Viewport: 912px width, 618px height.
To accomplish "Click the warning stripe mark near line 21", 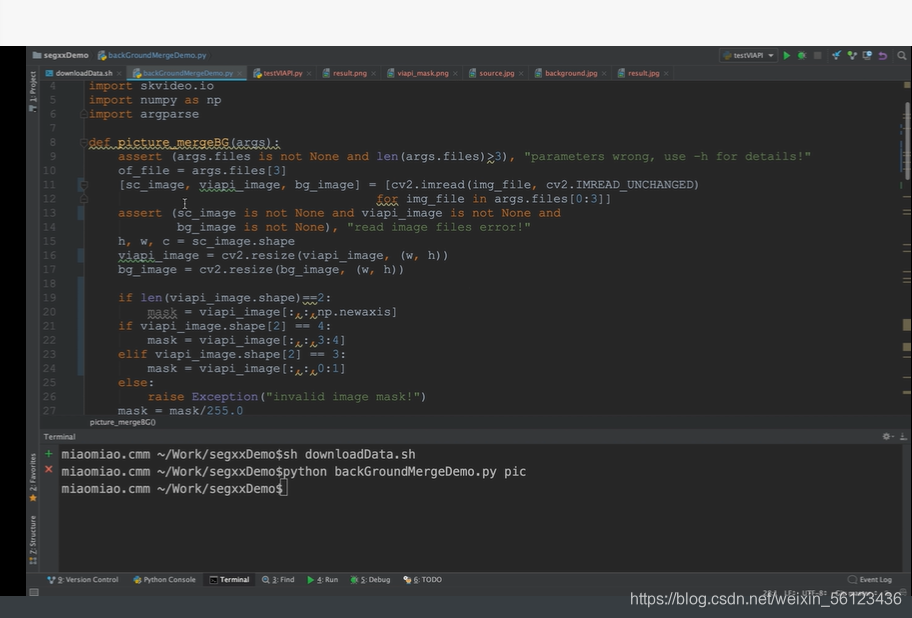I will (907, 325).
